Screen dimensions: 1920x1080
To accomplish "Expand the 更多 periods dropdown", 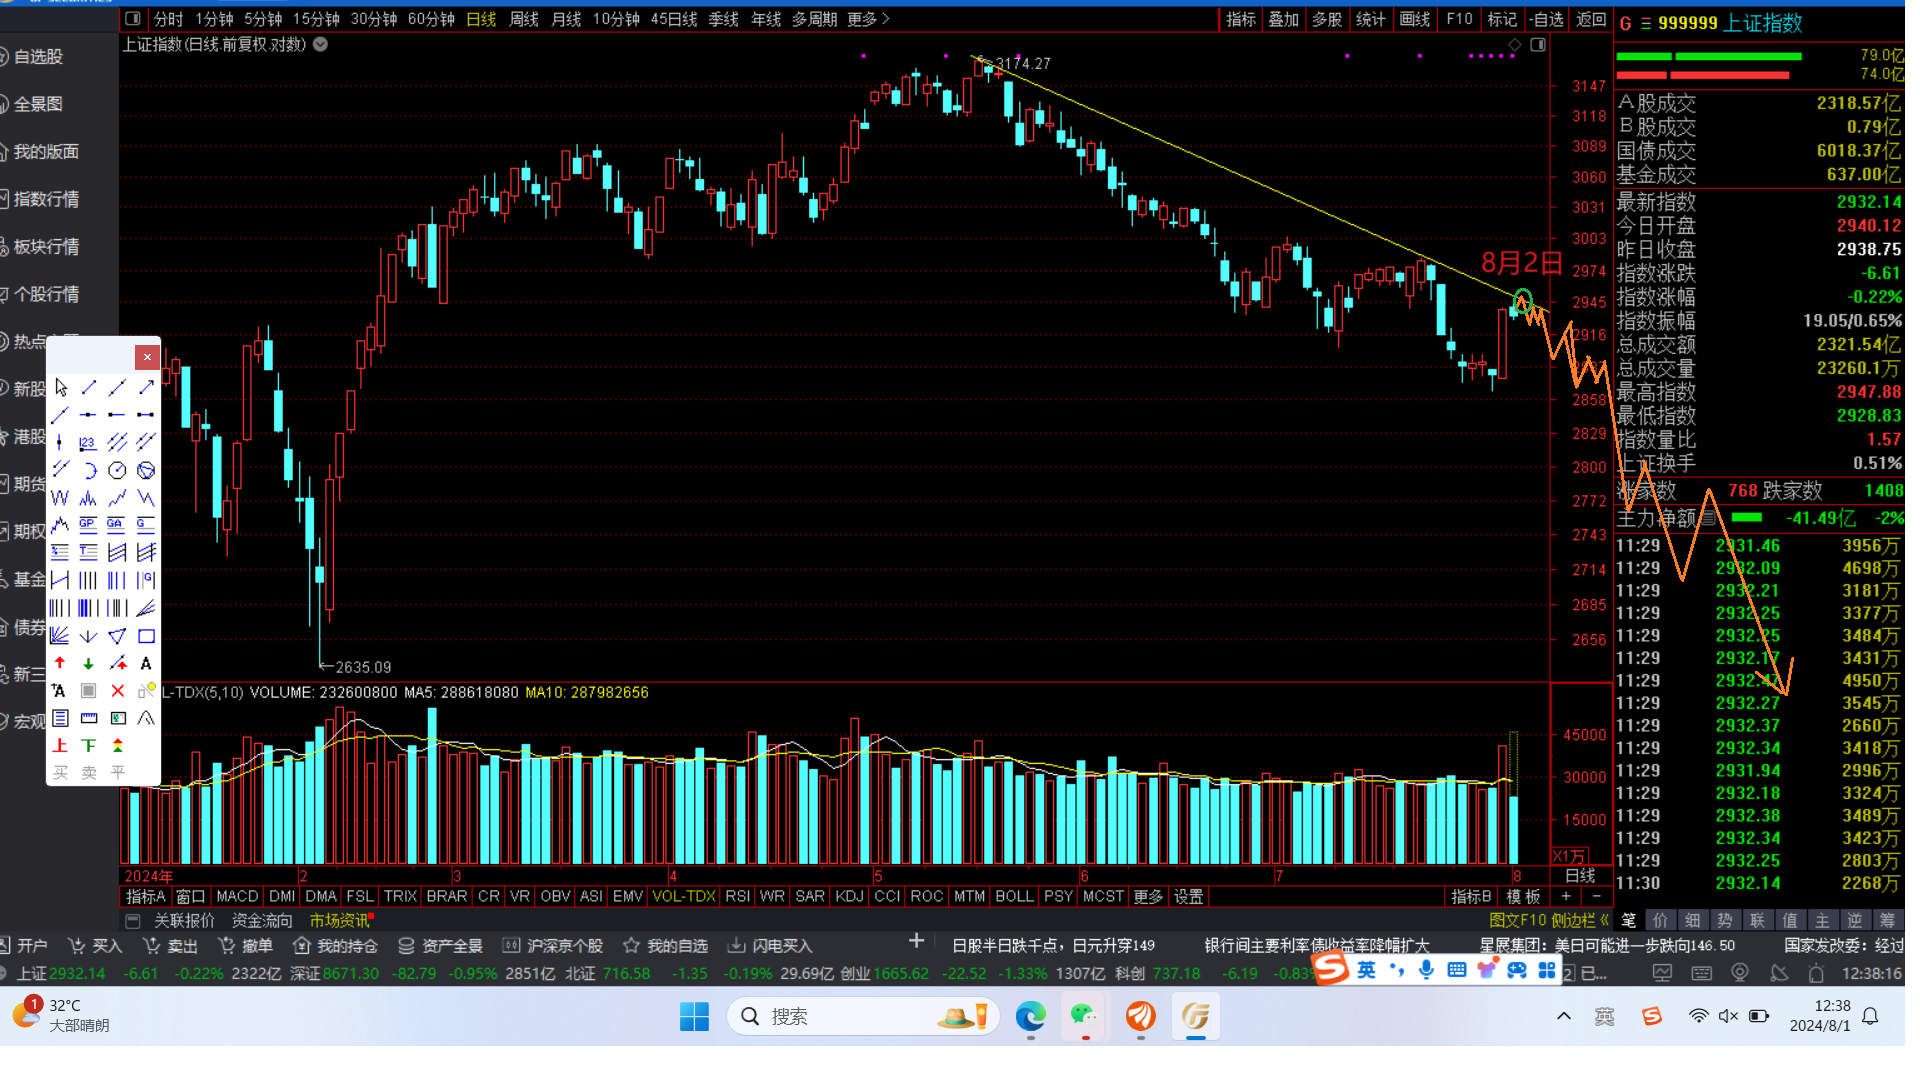I will 867,19.
